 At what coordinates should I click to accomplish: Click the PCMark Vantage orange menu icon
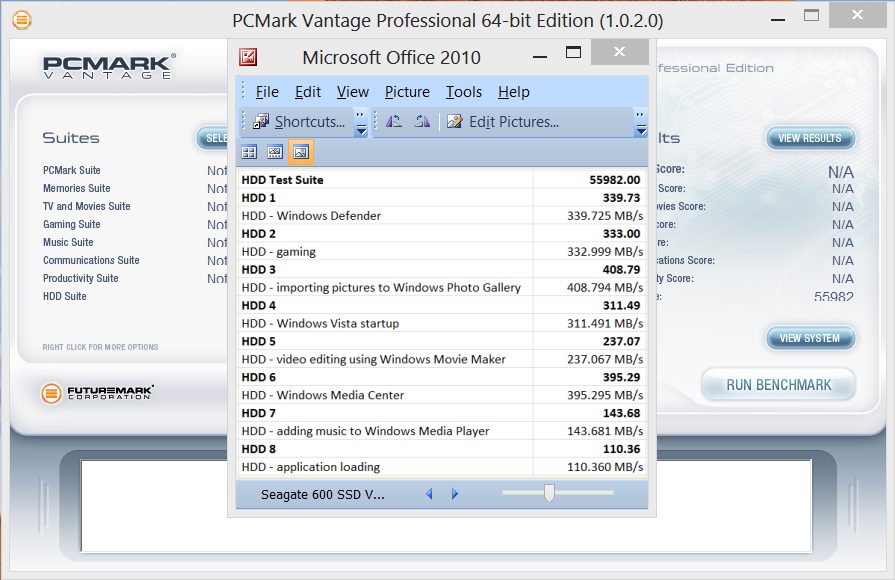pos(21,20)
